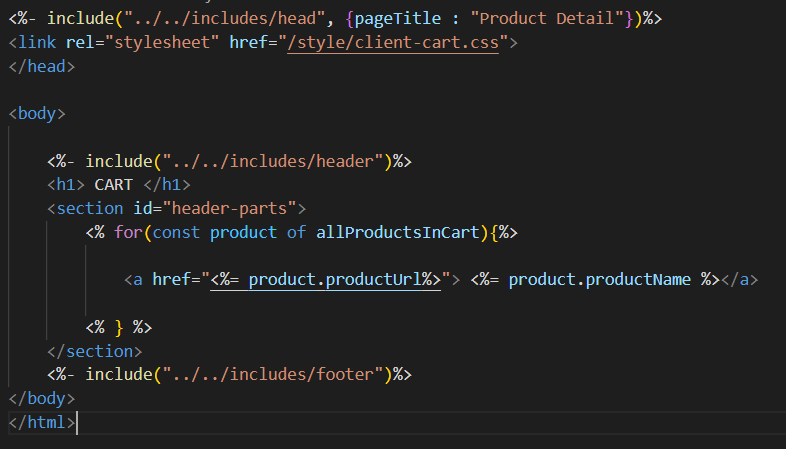Click the closing </section> tag
This screenshot has height=449, width=786.
coord(95,351)
